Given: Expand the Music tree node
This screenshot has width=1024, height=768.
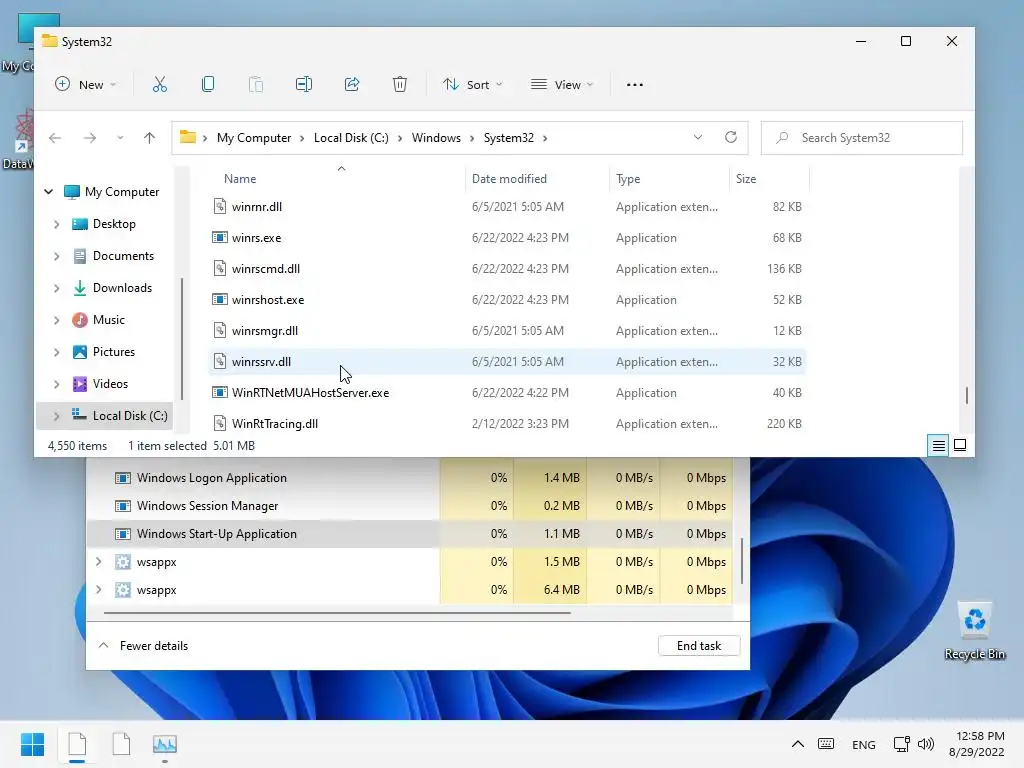Looking at the screenshot, I should 57,320.
